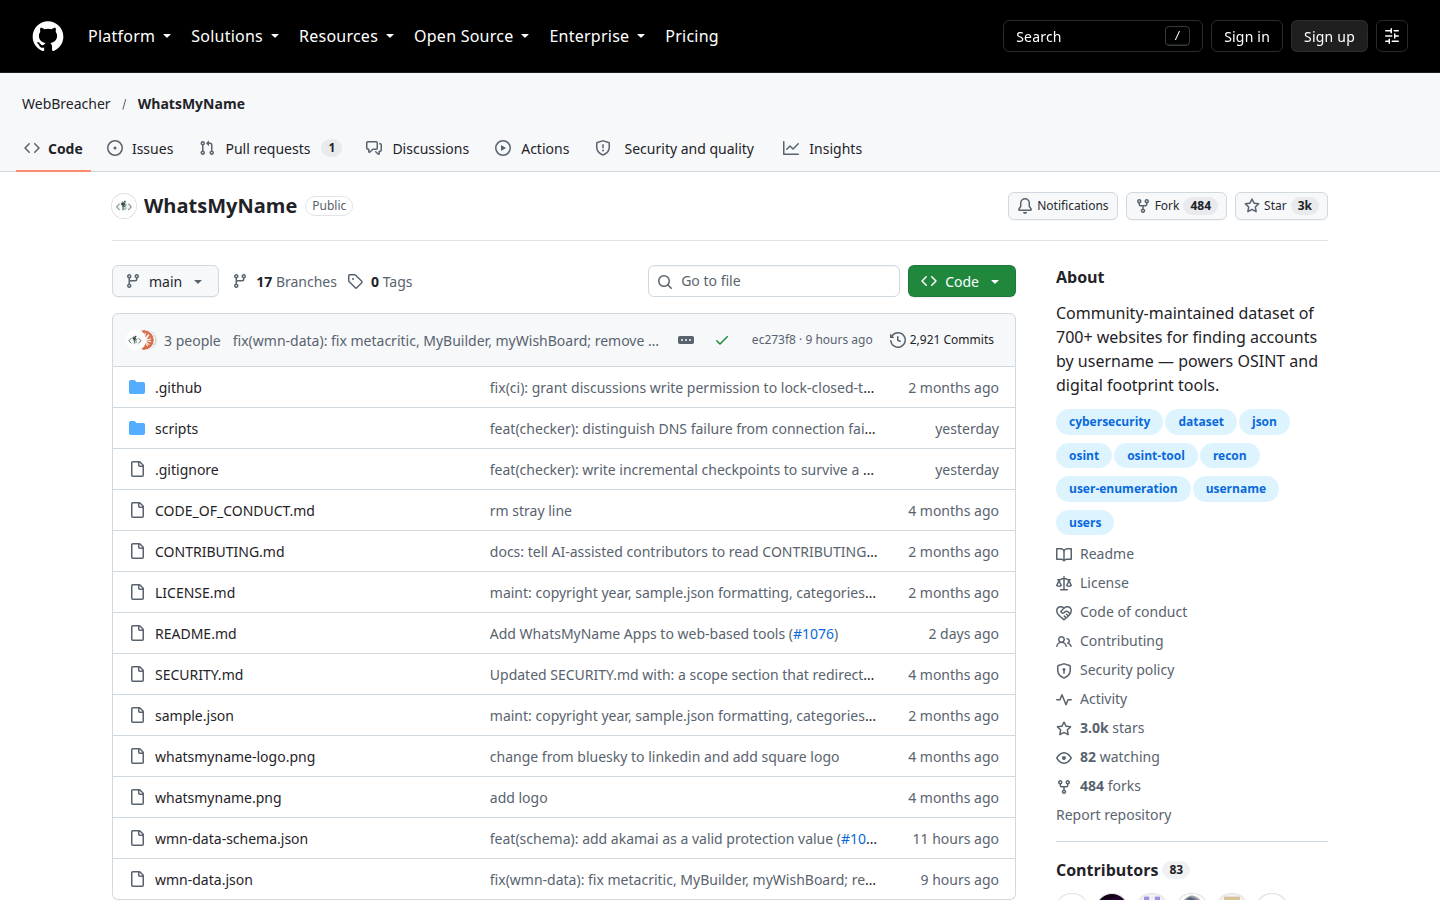Expand the commit message ellipsis button

[686, 340]
